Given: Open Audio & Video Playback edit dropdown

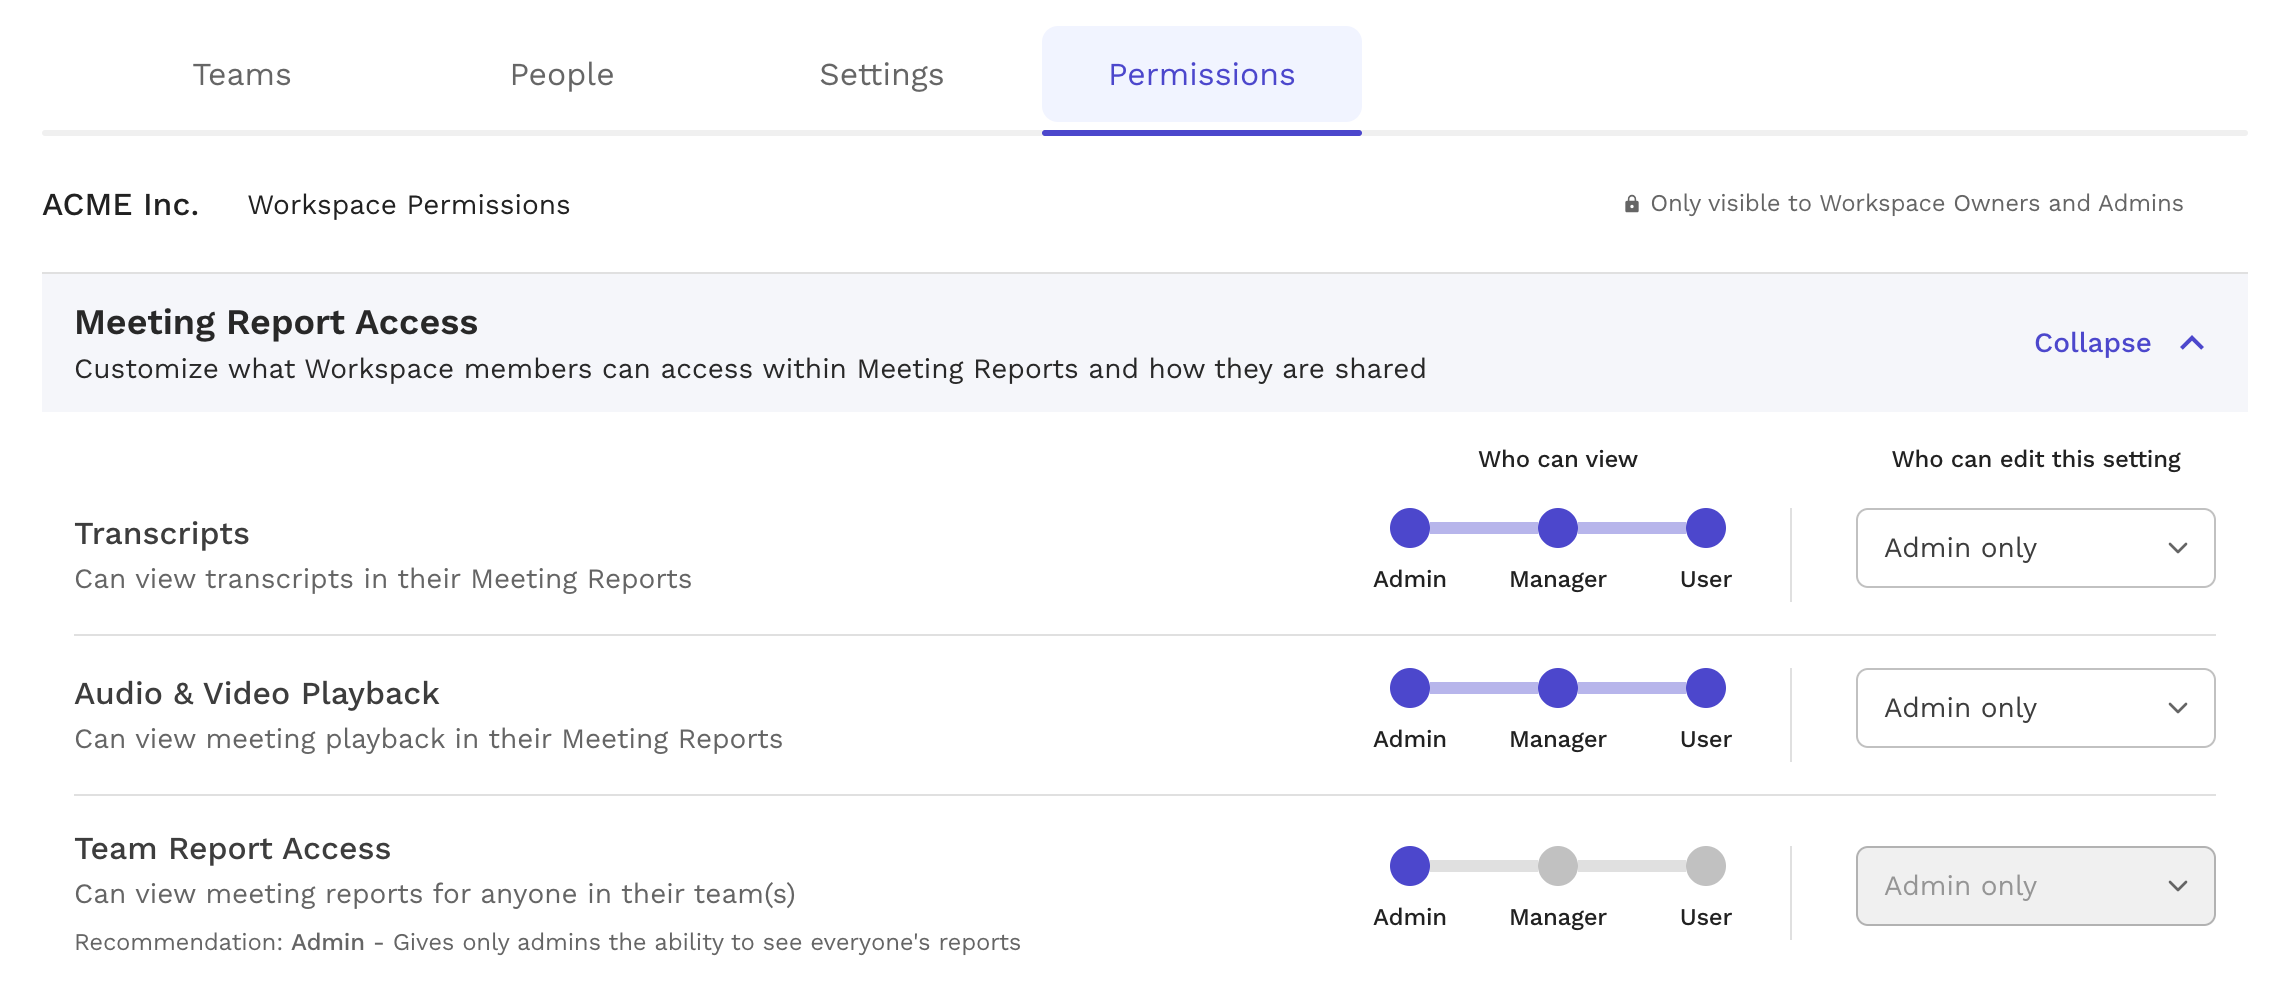Looking at the screenshot, I should (2036, 708).
